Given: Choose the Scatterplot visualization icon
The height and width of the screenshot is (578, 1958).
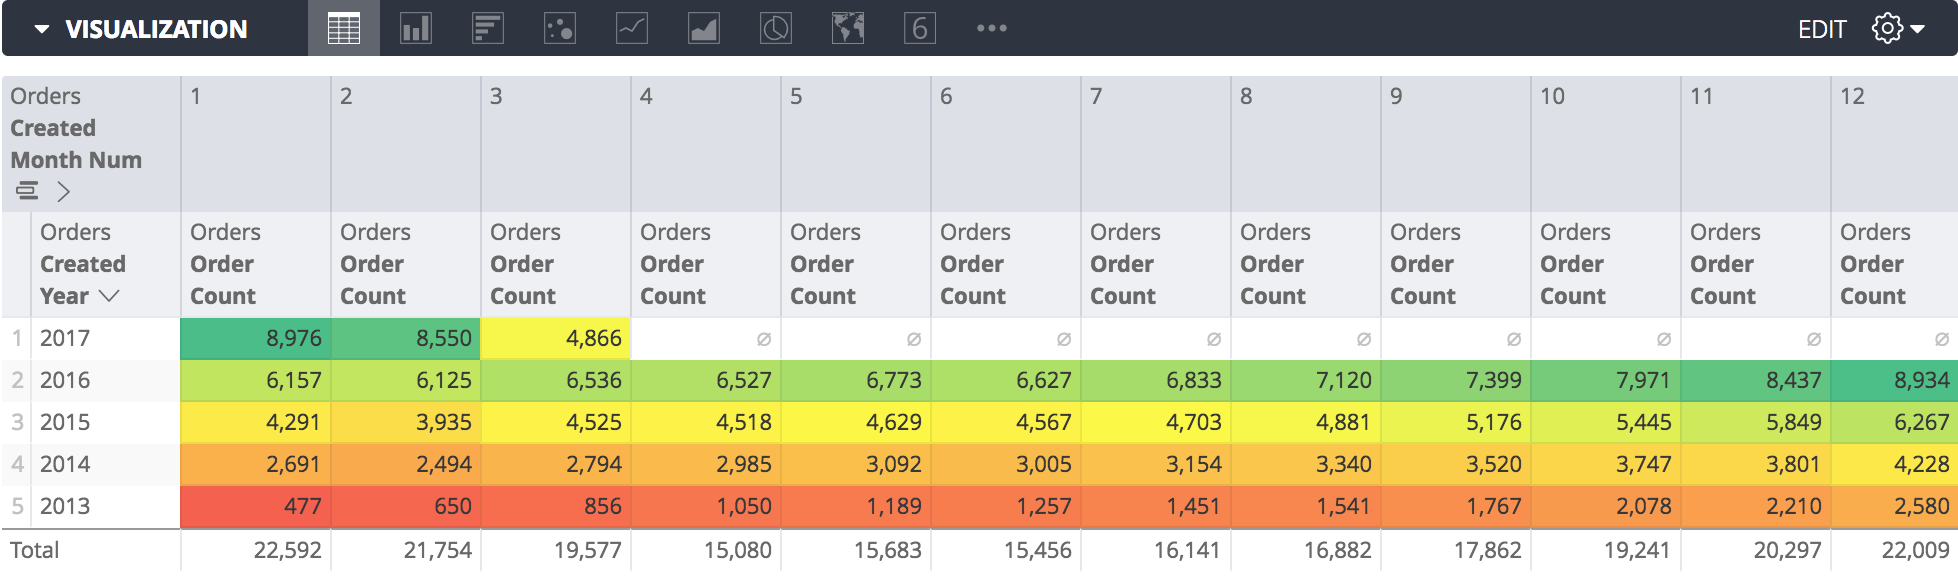Looking at the screenshot, I should 559,28.
